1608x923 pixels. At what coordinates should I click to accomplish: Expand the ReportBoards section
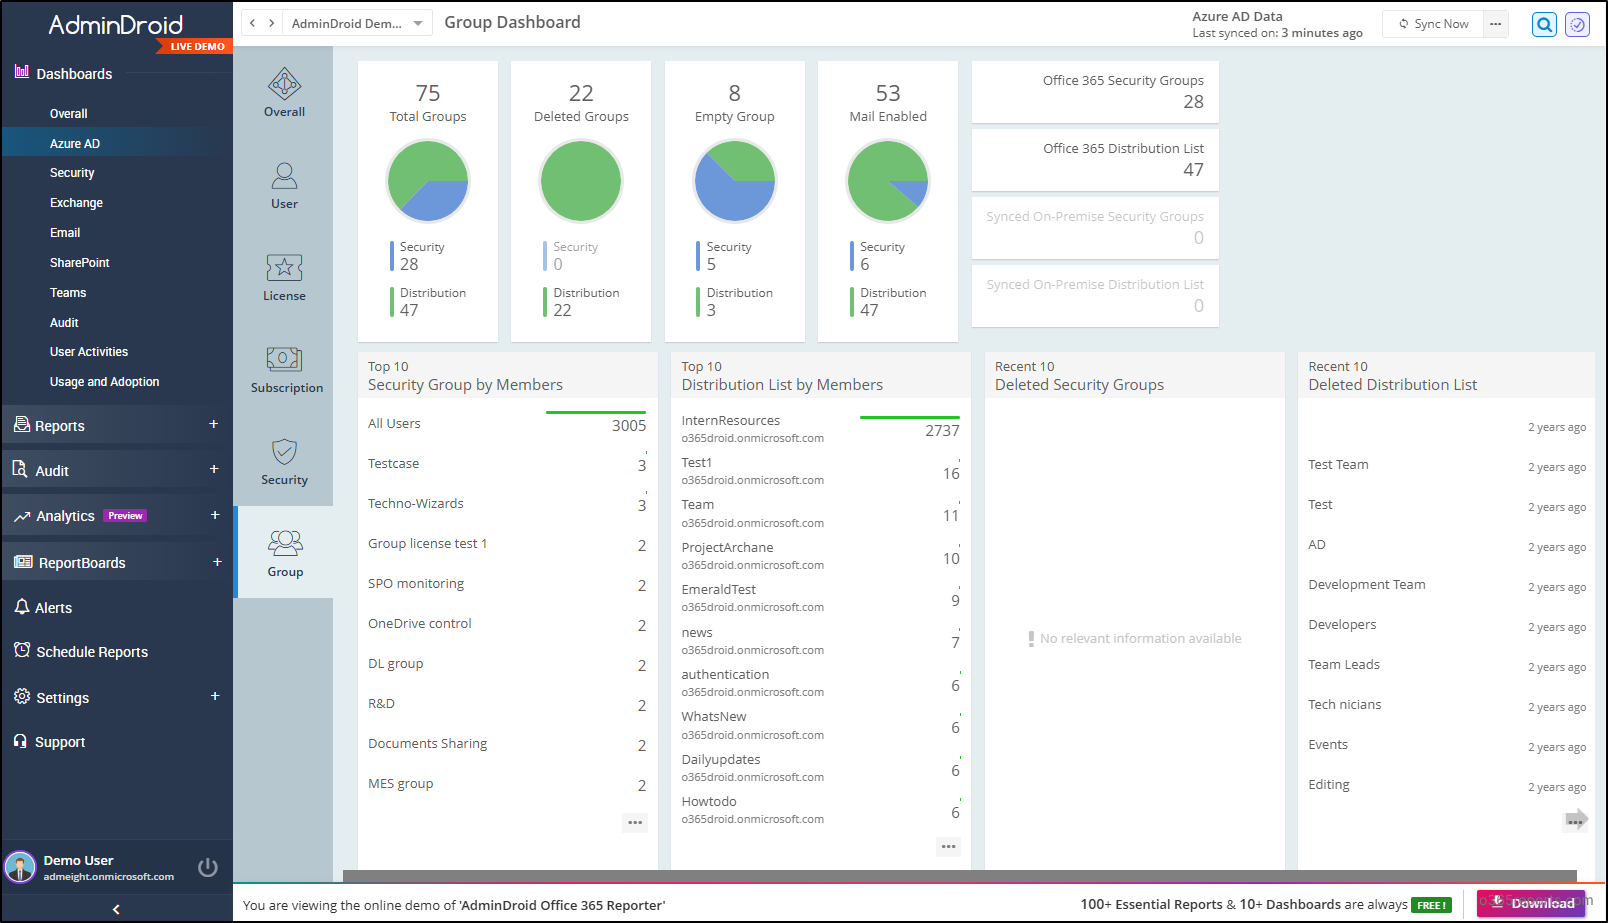tap(216, 562)
